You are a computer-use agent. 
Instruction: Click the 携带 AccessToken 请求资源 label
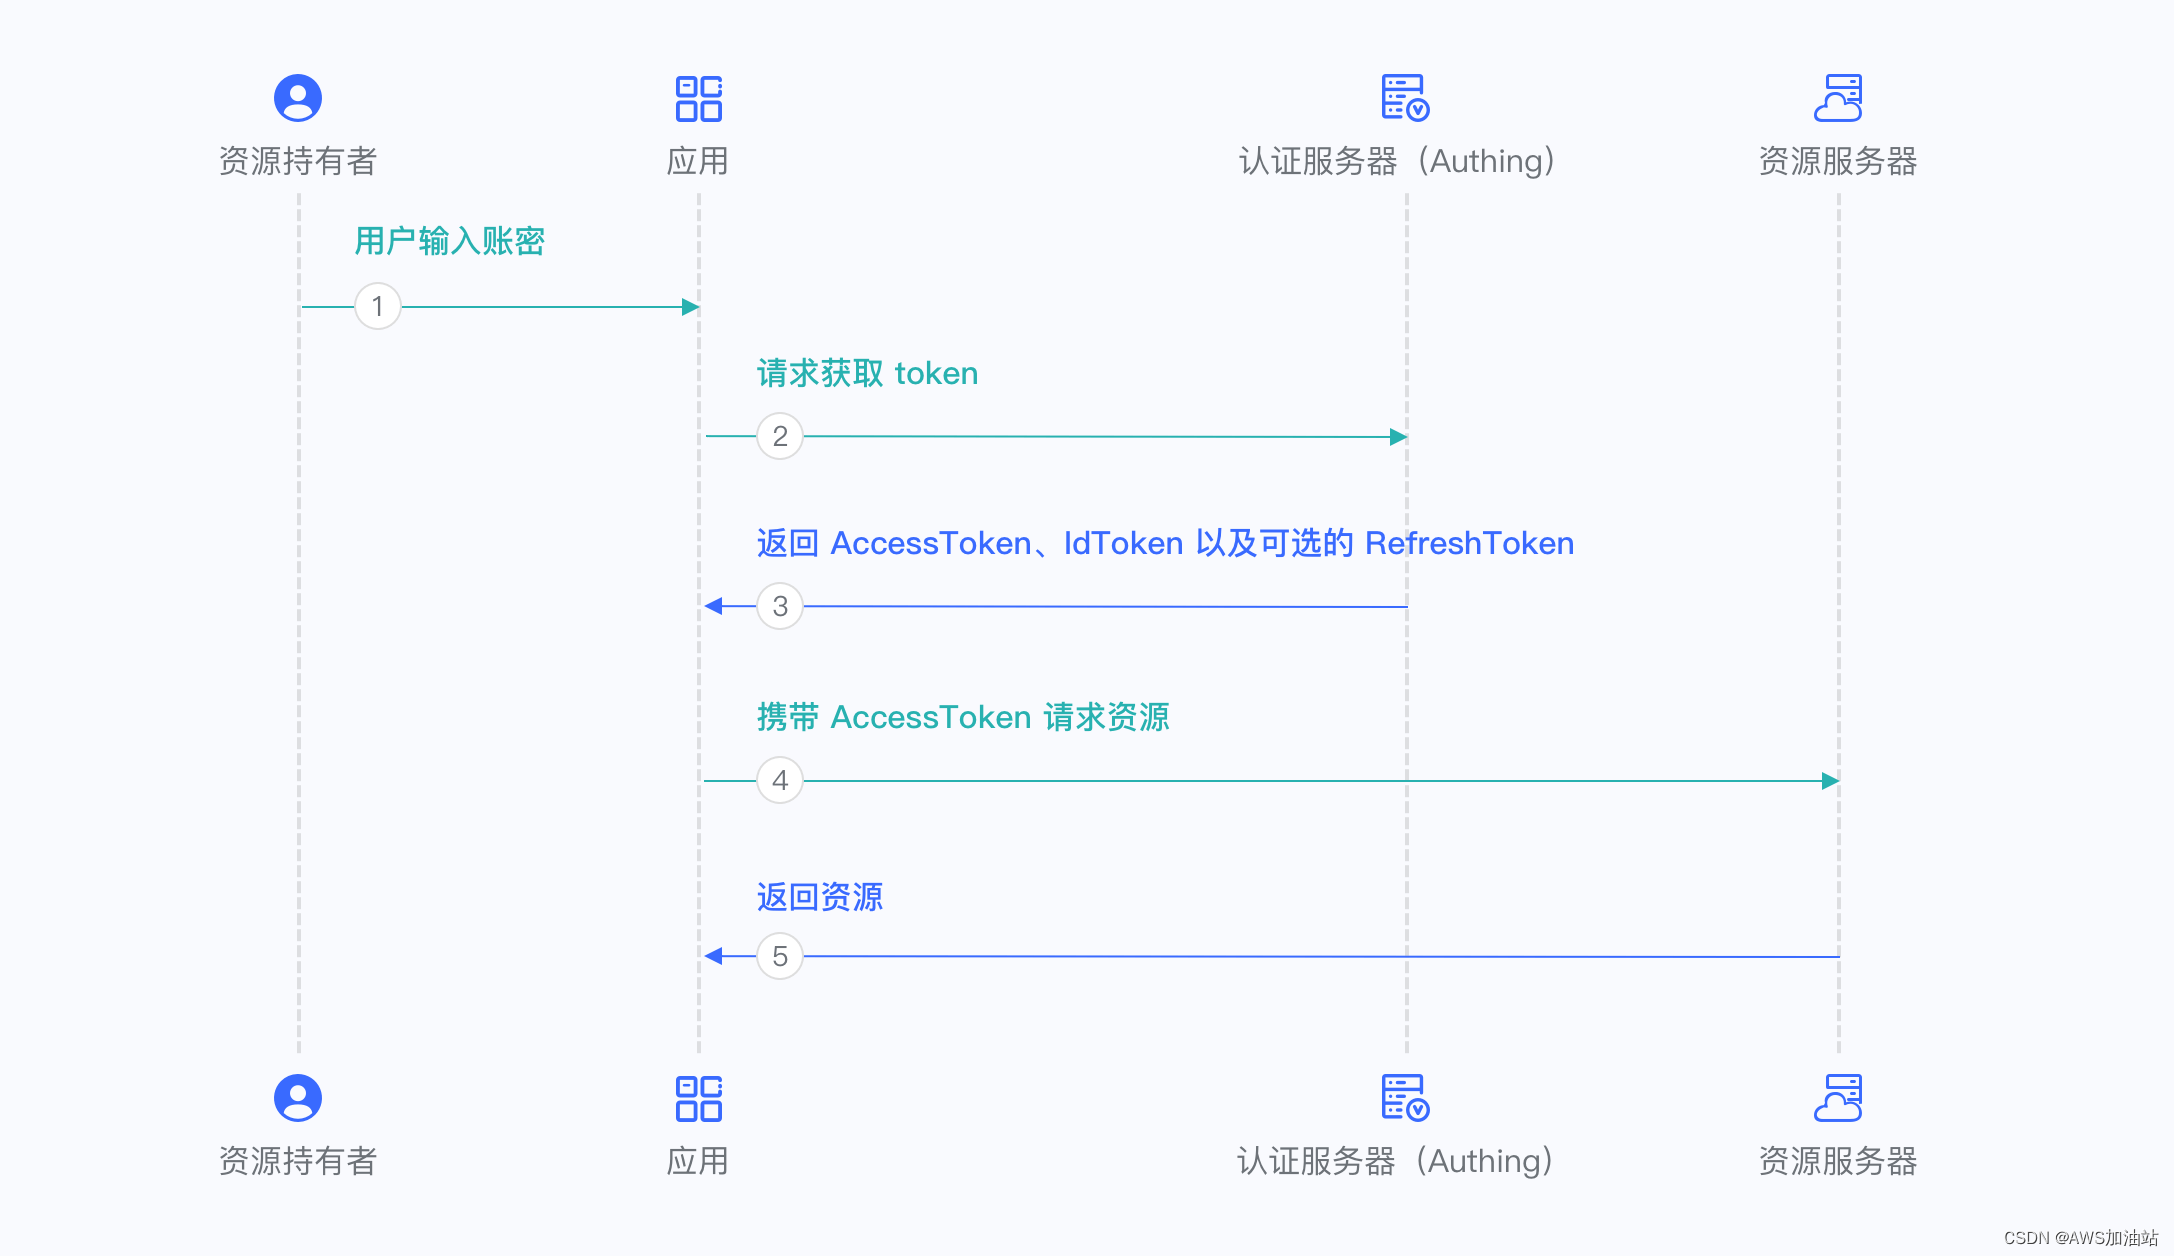coord(964,717)
